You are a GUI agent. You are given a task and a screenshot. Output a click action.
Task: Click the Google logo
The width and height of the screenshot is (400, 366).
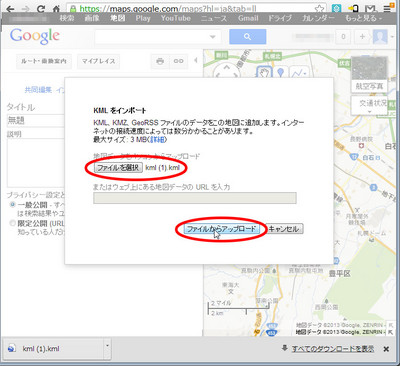pyautogui.click(x=35, y=36)
